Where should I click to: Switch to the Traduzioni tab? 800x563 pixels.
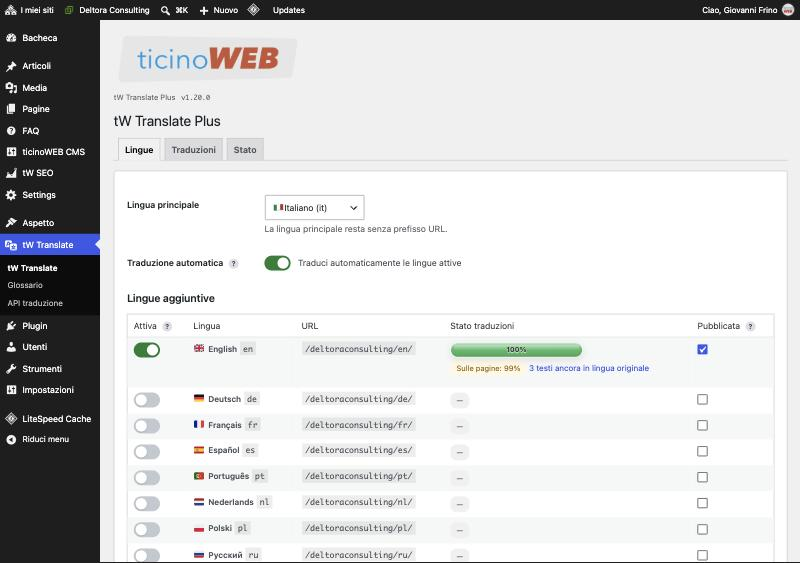[193, 150]
